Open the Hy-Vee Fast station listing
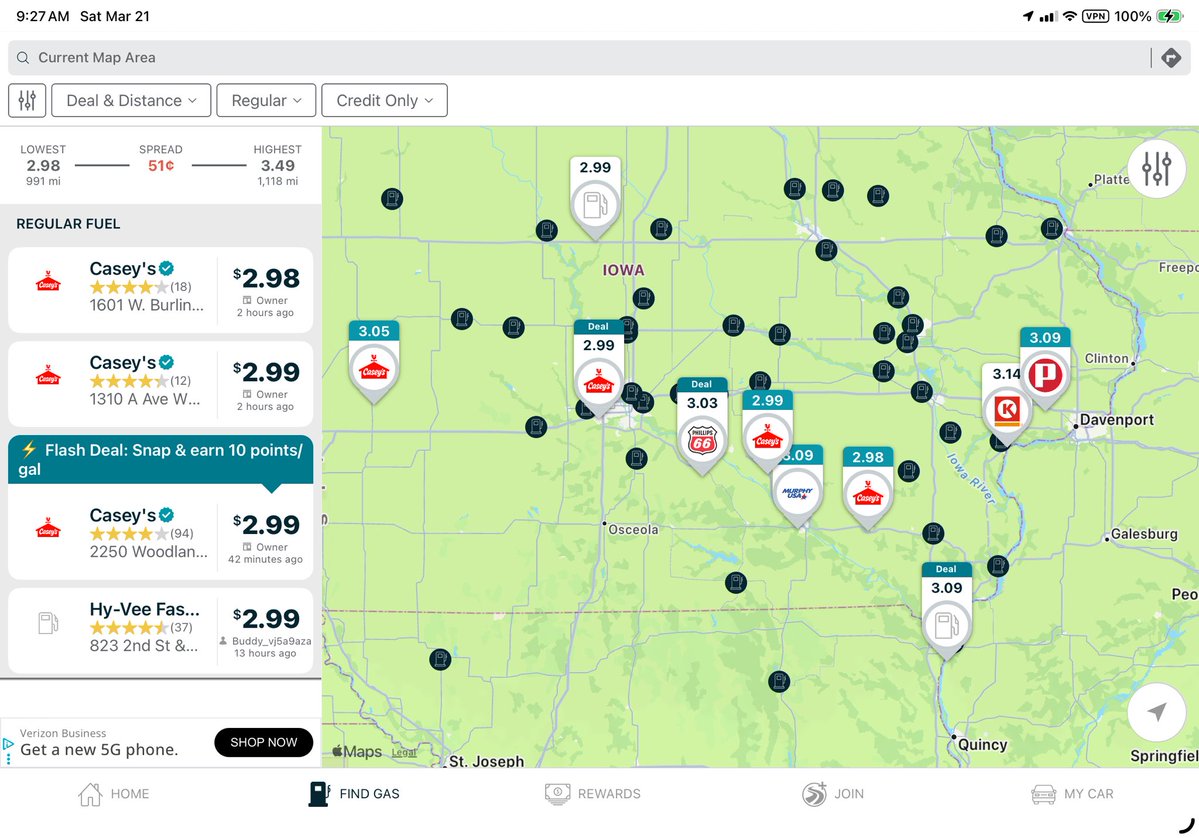Image resolution: width=1199 pixels, height=838 pixels. 161,630
